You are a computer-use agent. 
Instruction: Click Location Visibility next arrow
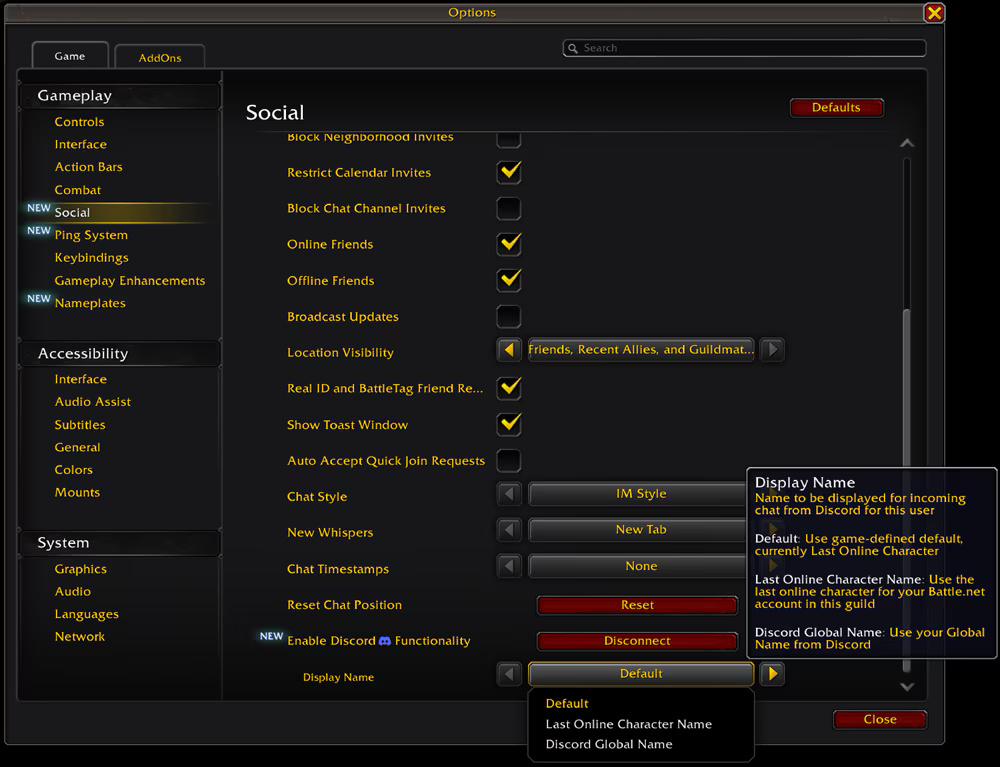pos(772,350)
